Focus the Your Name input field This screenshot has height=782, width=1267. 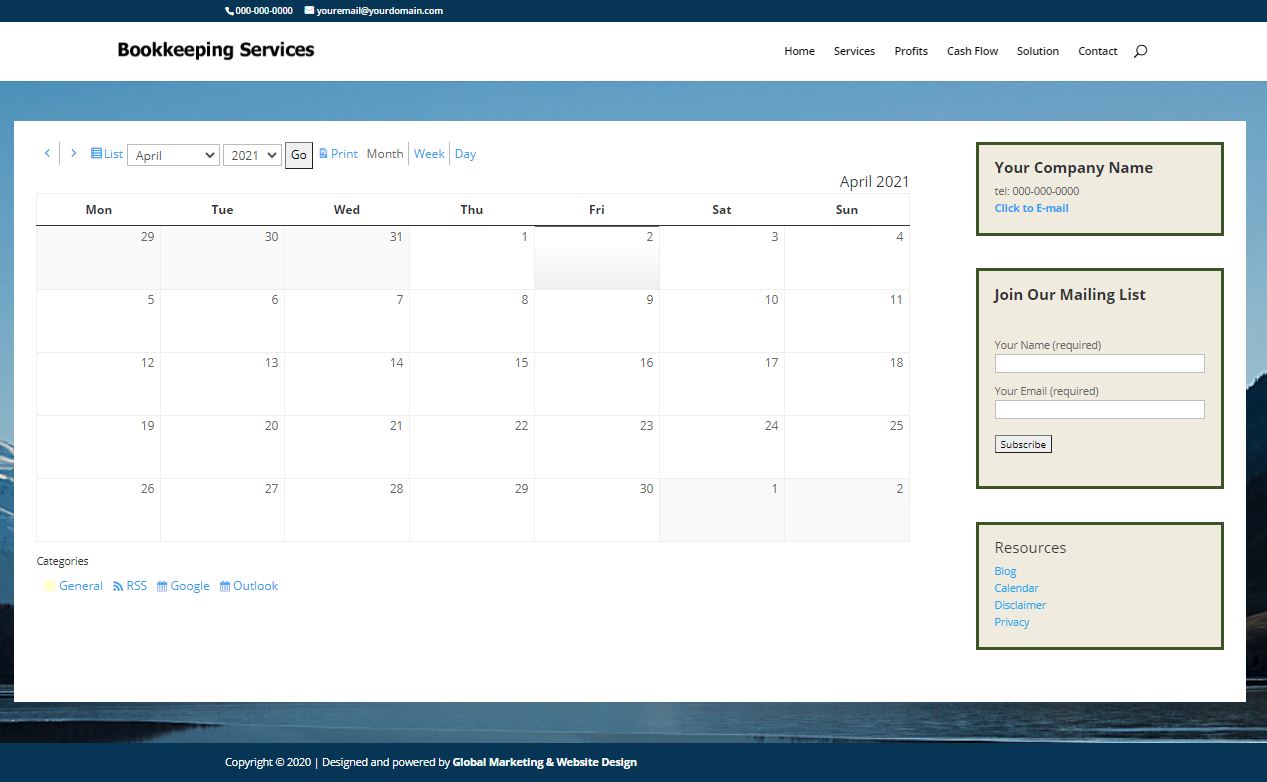click(x=1099, y=363)
